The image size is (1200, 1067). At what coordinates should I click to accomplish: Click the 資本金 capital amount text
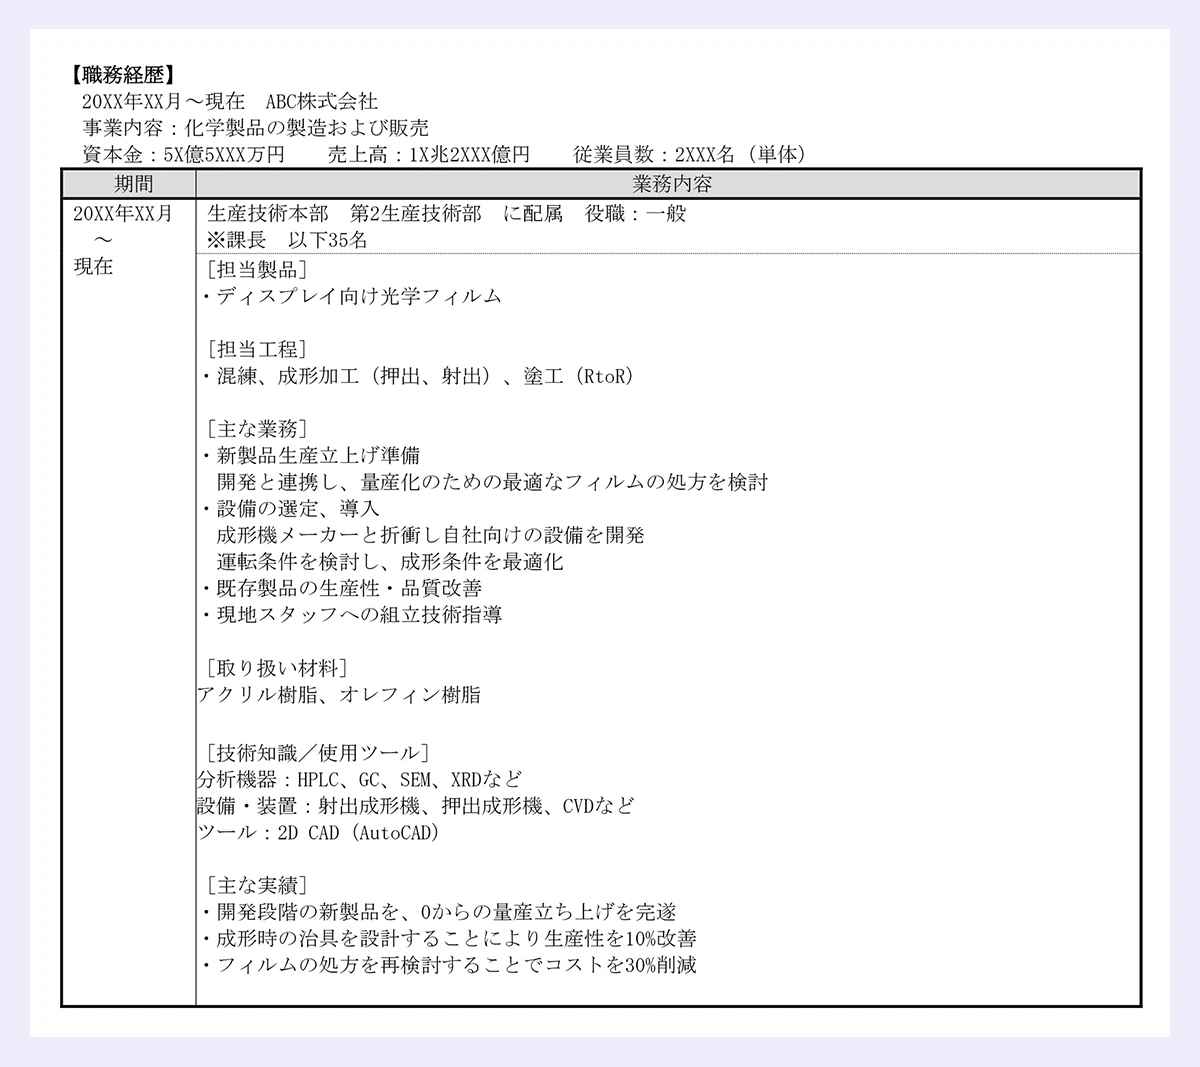coord(183,154)
